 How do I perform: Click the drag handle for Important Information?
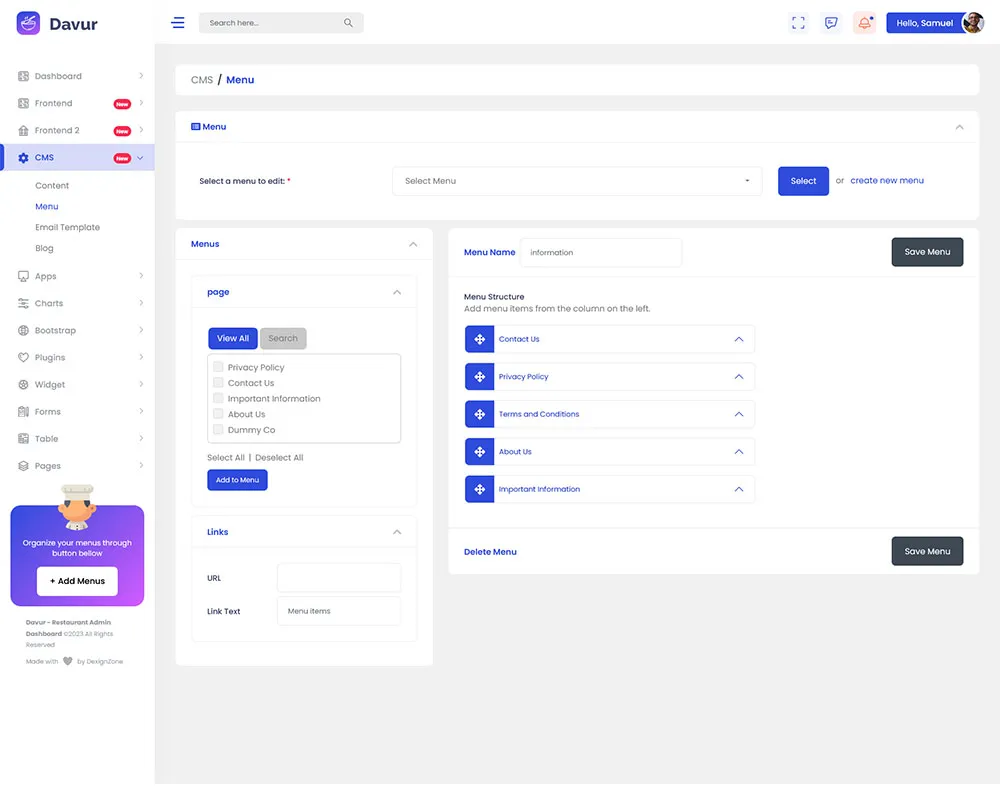[x=480, y=490]
